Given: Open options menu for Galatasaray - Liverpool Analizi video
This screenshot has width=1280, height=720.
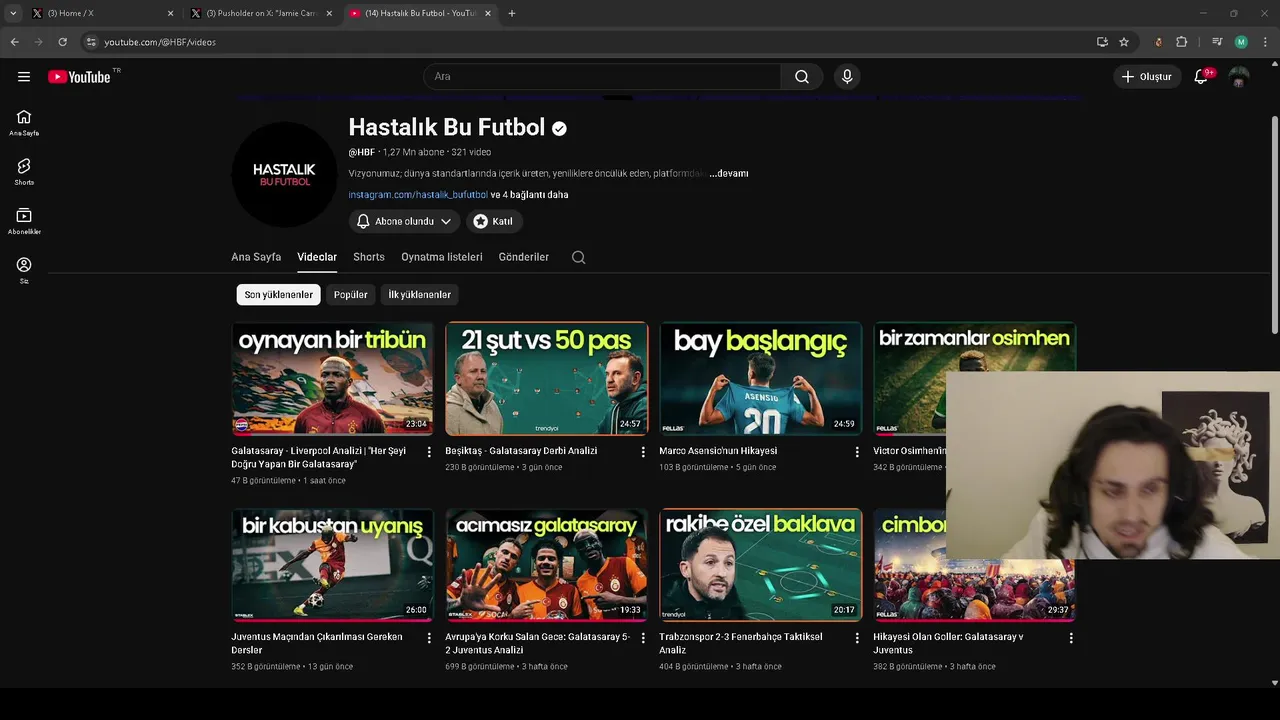Looking at the screenshot, I should coord(429,452).
